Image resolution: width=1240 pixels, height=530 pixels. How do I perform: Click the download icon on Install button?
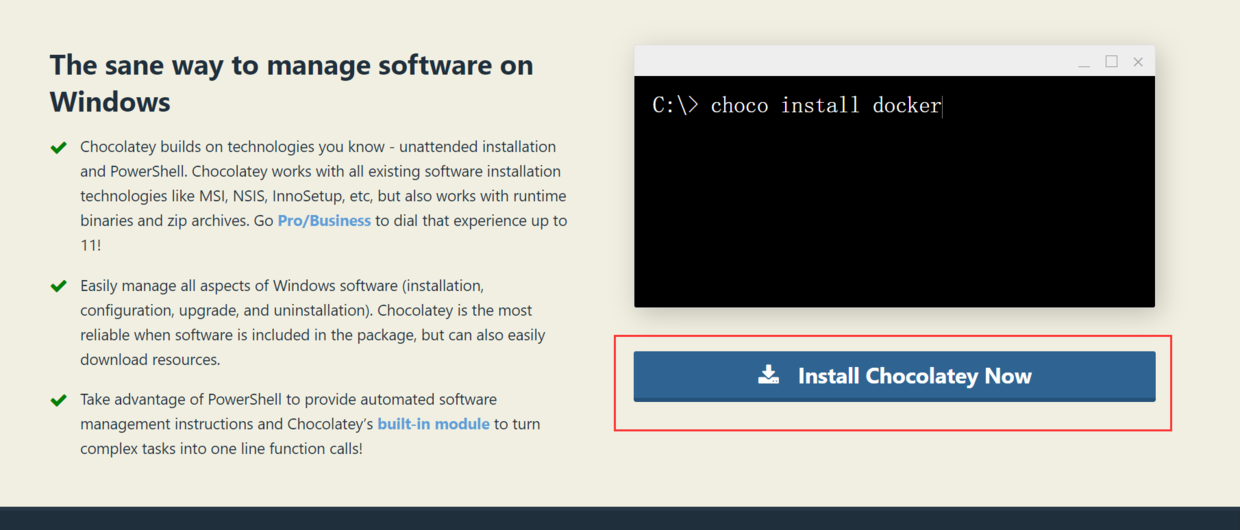pos(768,375)
